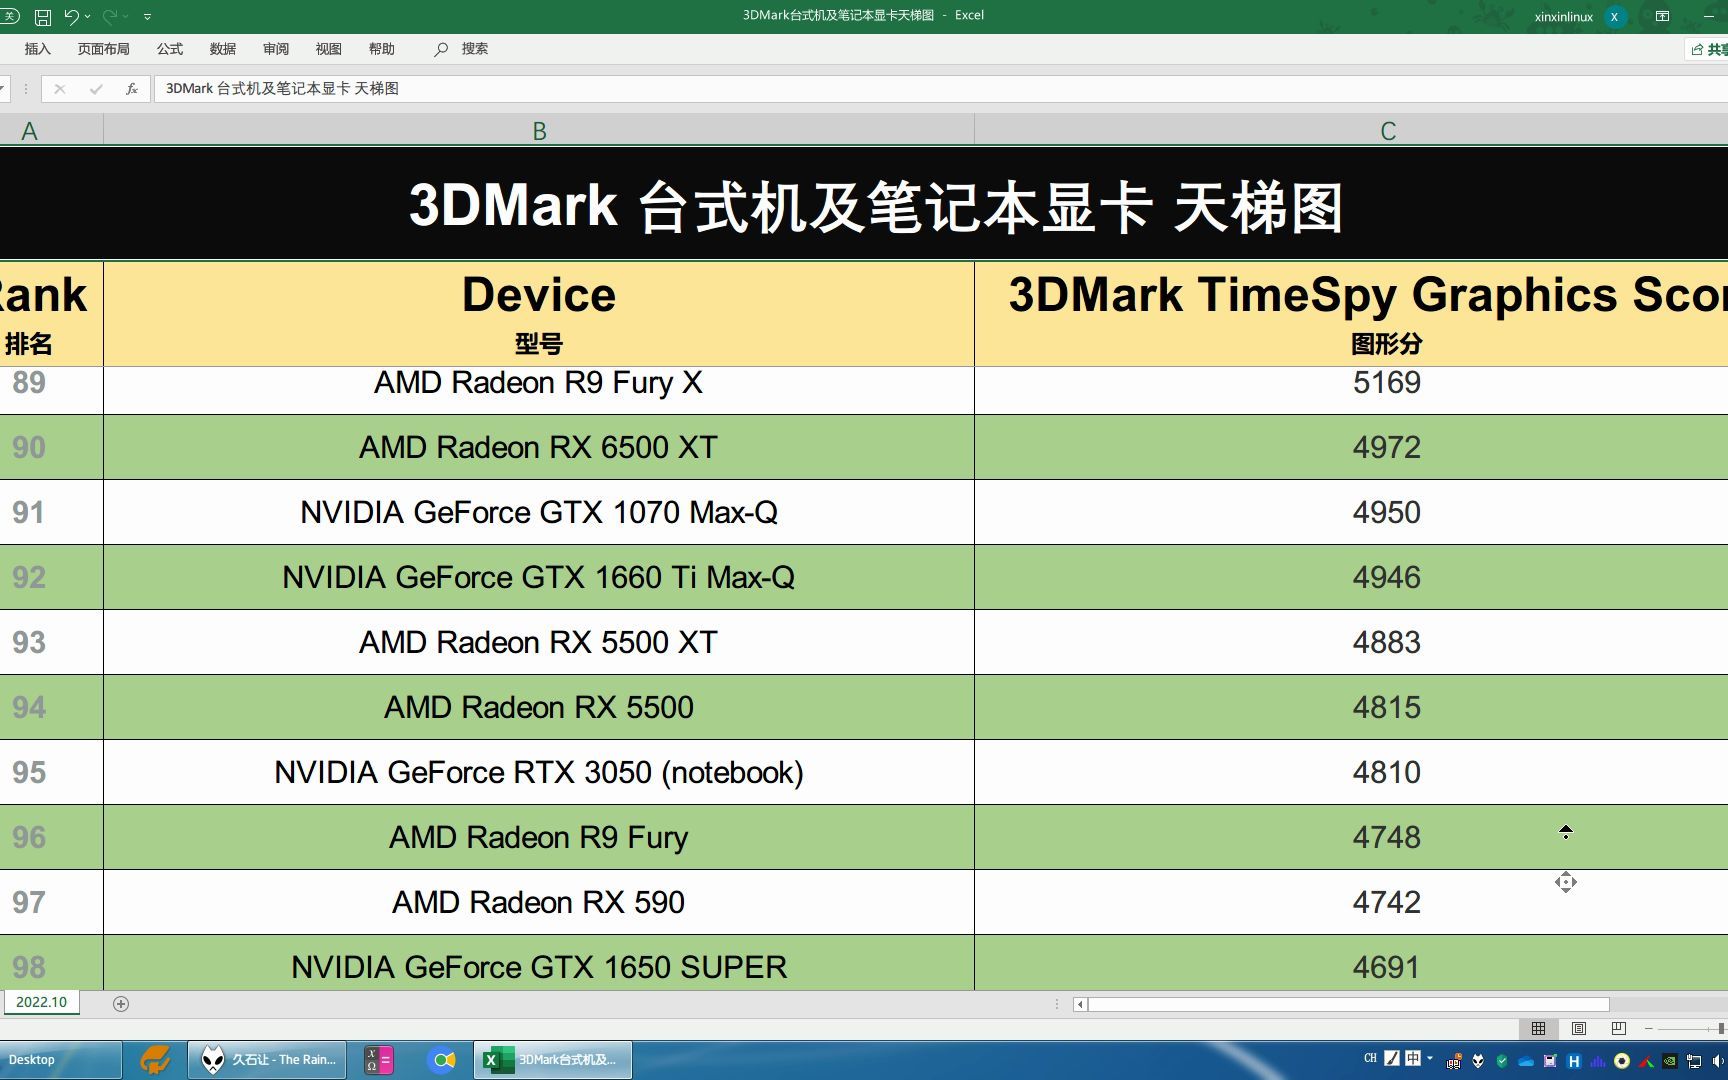This screenshot has height=1080, width=1728.
Task: Open the 页面布局 ribbon tab
Action: (103, 49)
